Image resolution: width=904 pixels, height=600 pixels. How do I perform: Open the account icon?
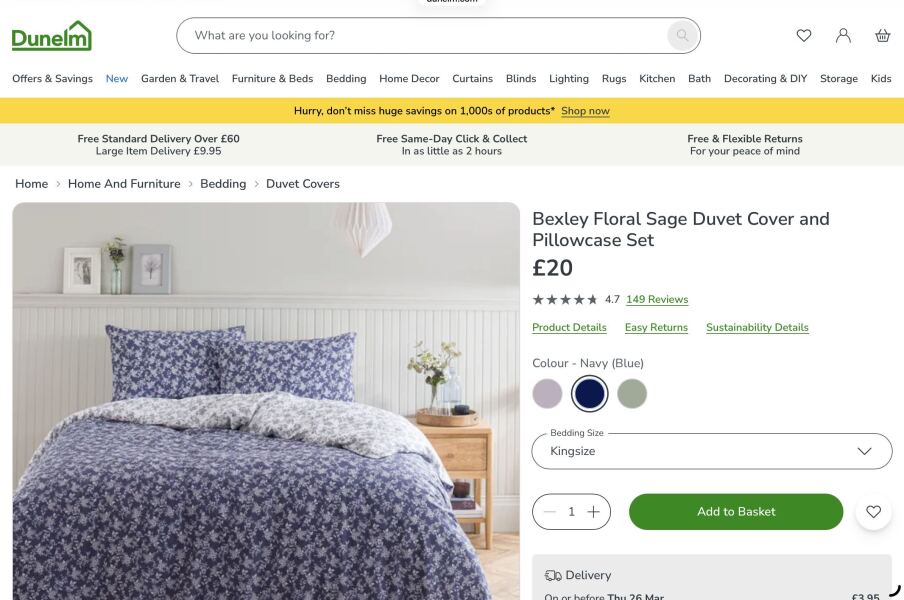(843, 35)
